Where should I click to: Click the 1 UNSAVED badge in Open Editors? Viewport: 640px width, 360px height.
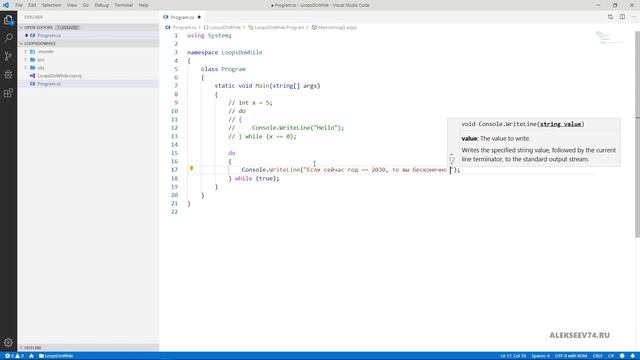(67, 27)
